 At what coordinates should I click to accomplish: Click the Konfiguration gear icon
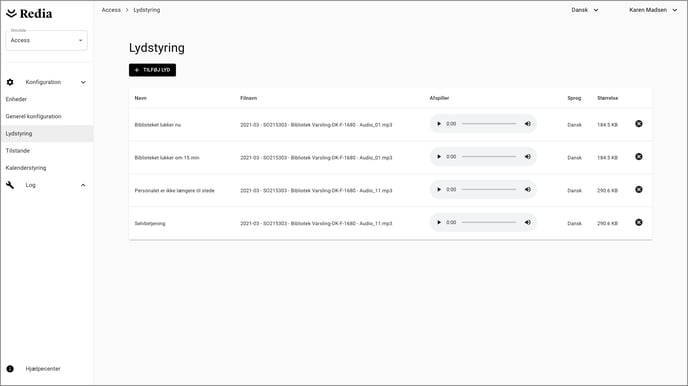point(10,82)
